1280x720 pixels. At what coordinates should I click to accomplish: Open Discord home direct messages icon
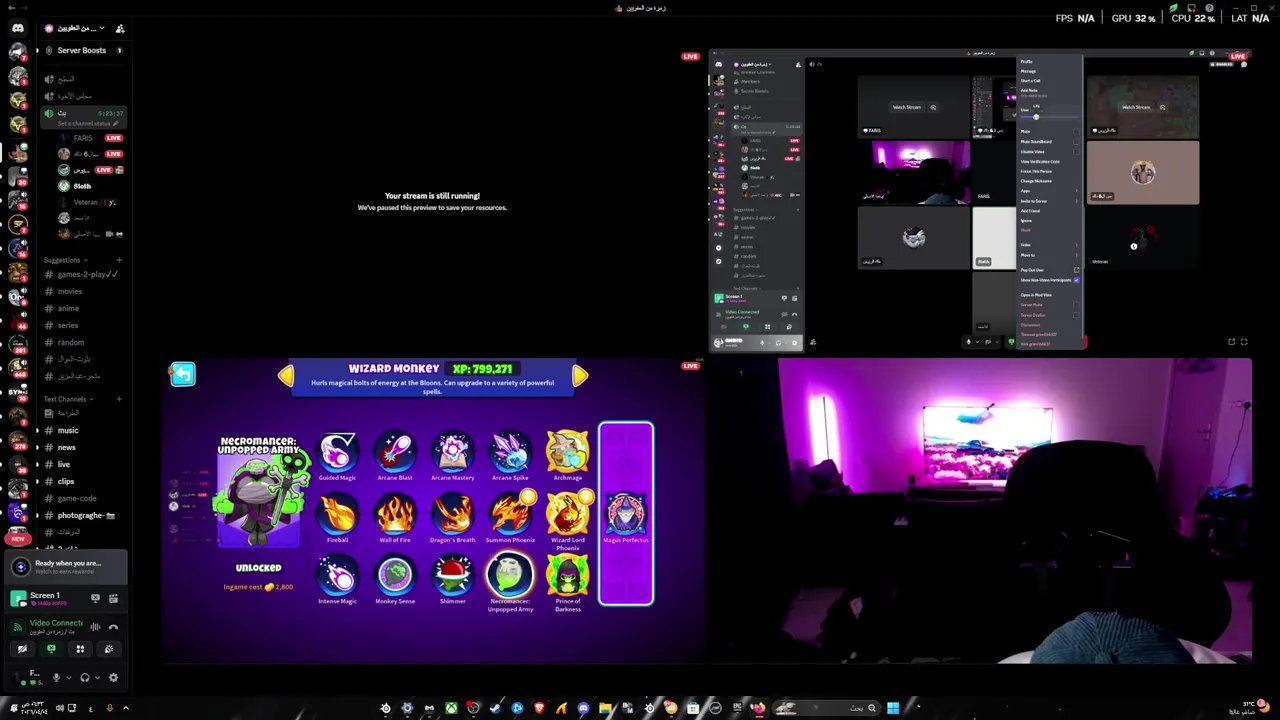click(17, 28)
